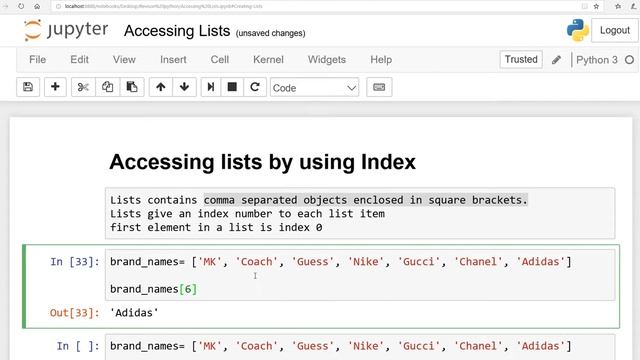This screenshot has height=360, width=640.
Task: Click the Accessing lists by using Index heading
Action: (x=262, y=162)
